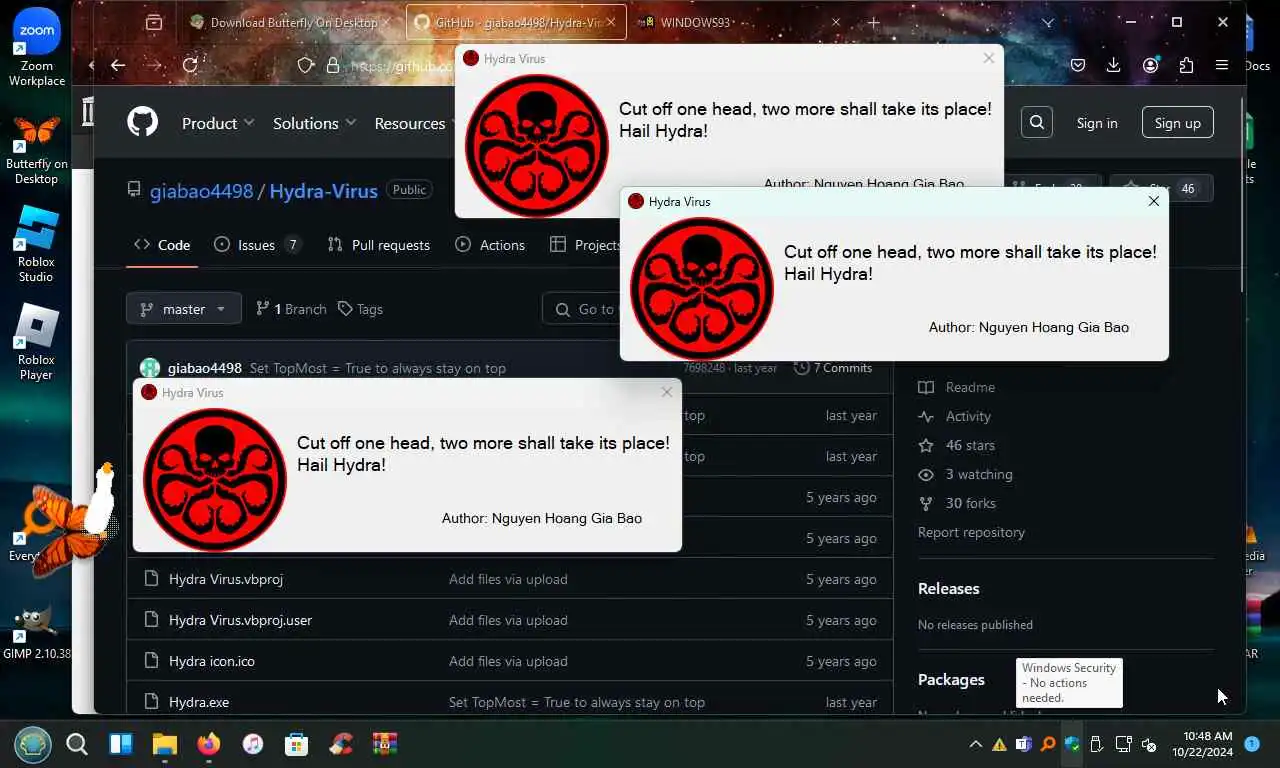Viewport: 1280px width, 768px height.
Task: Click the tracking protection shield icon
Action: coord(306,65)
